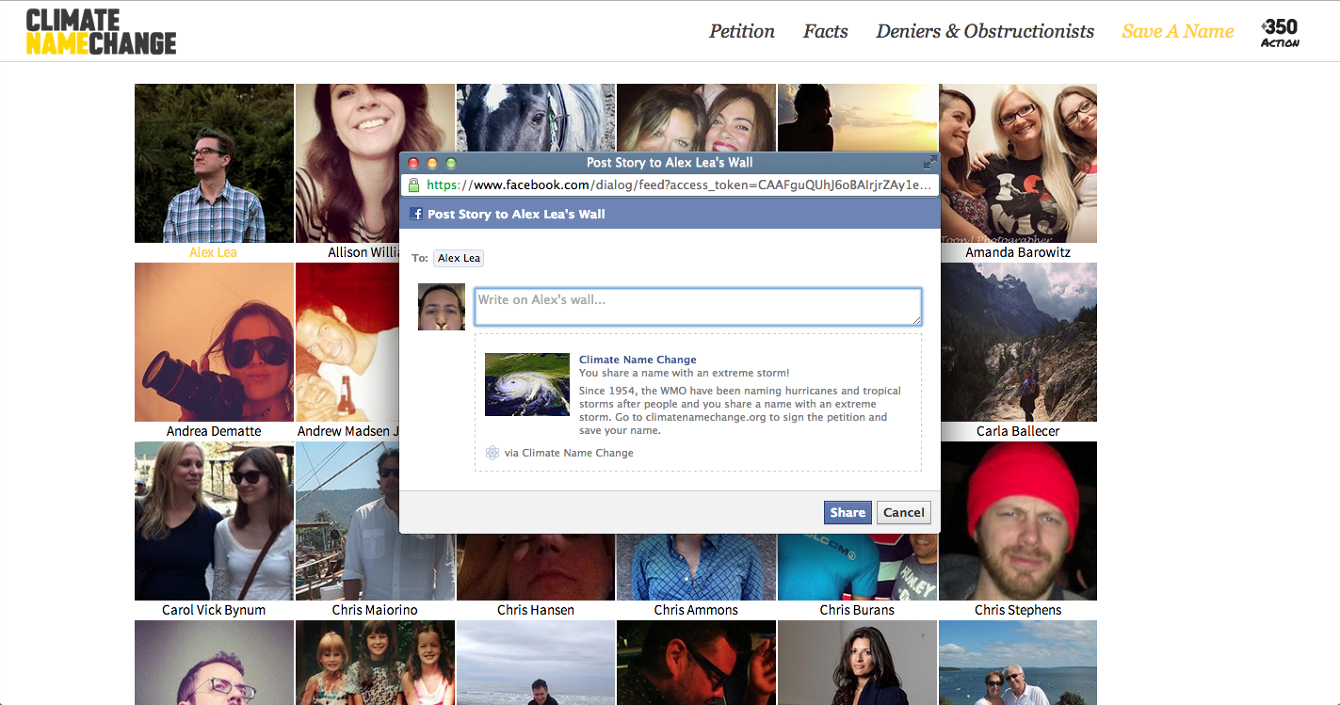Click the Chris Burans name label

click(857, 610)
